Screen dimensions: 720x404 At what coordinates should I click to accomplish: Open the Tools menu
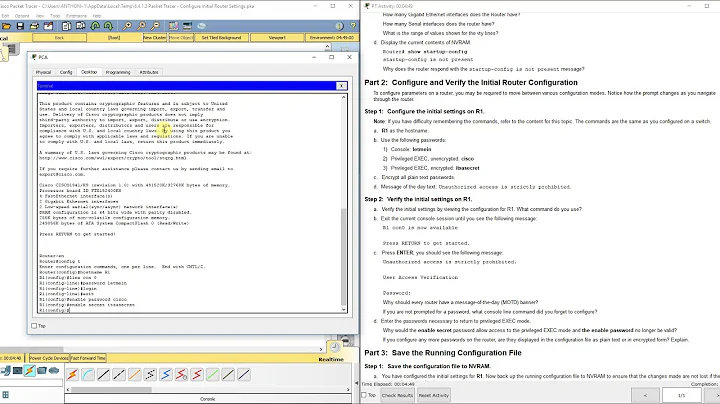point(55,16)
